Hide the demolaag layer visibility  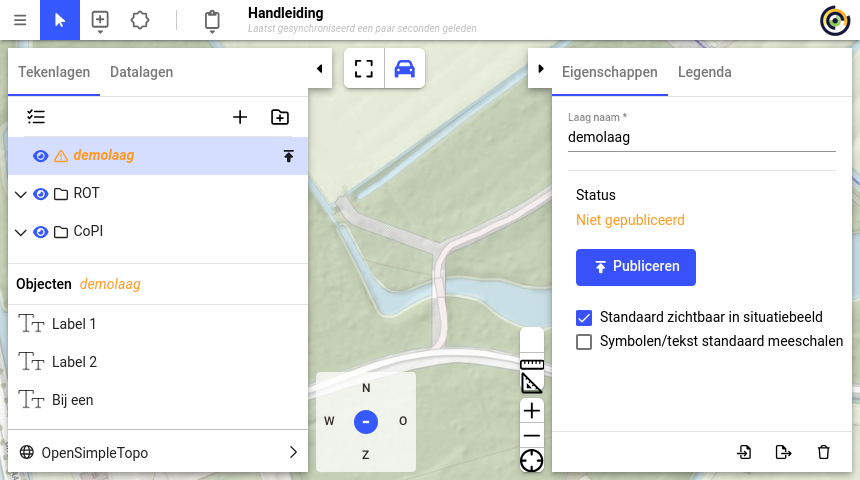click(x=41, y=156)
